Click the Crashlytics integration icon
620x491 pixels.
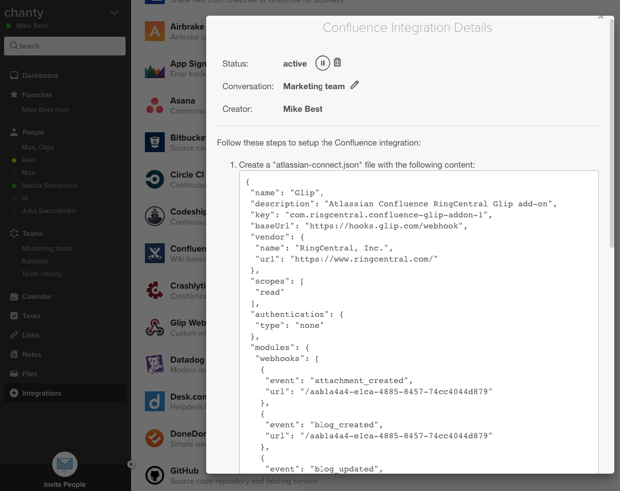[x=155, y=291]
